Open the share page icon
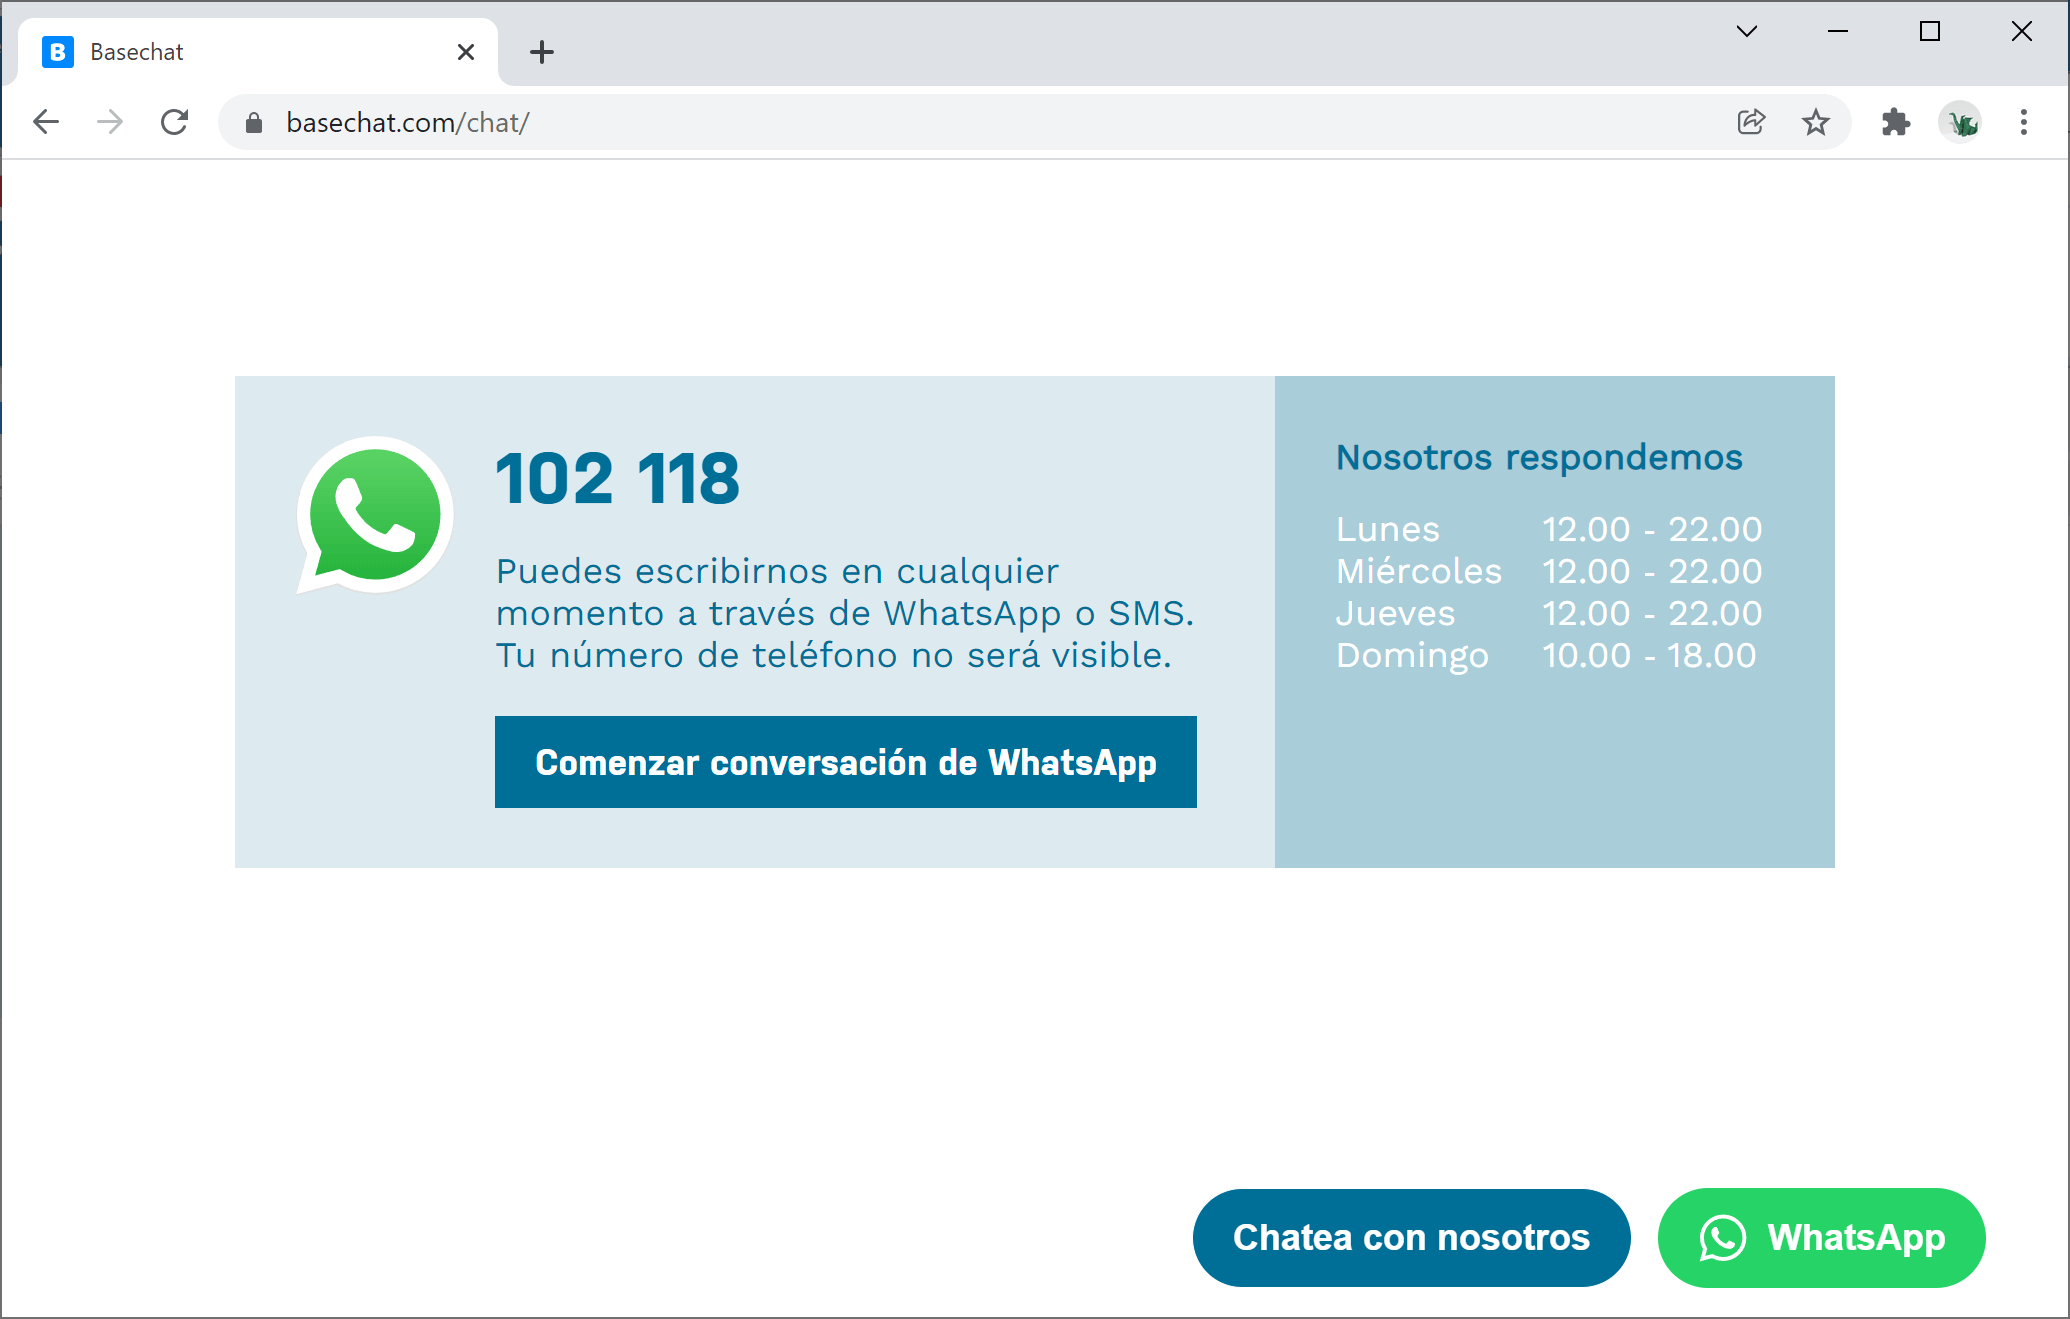 click(x=1751, y=122)
